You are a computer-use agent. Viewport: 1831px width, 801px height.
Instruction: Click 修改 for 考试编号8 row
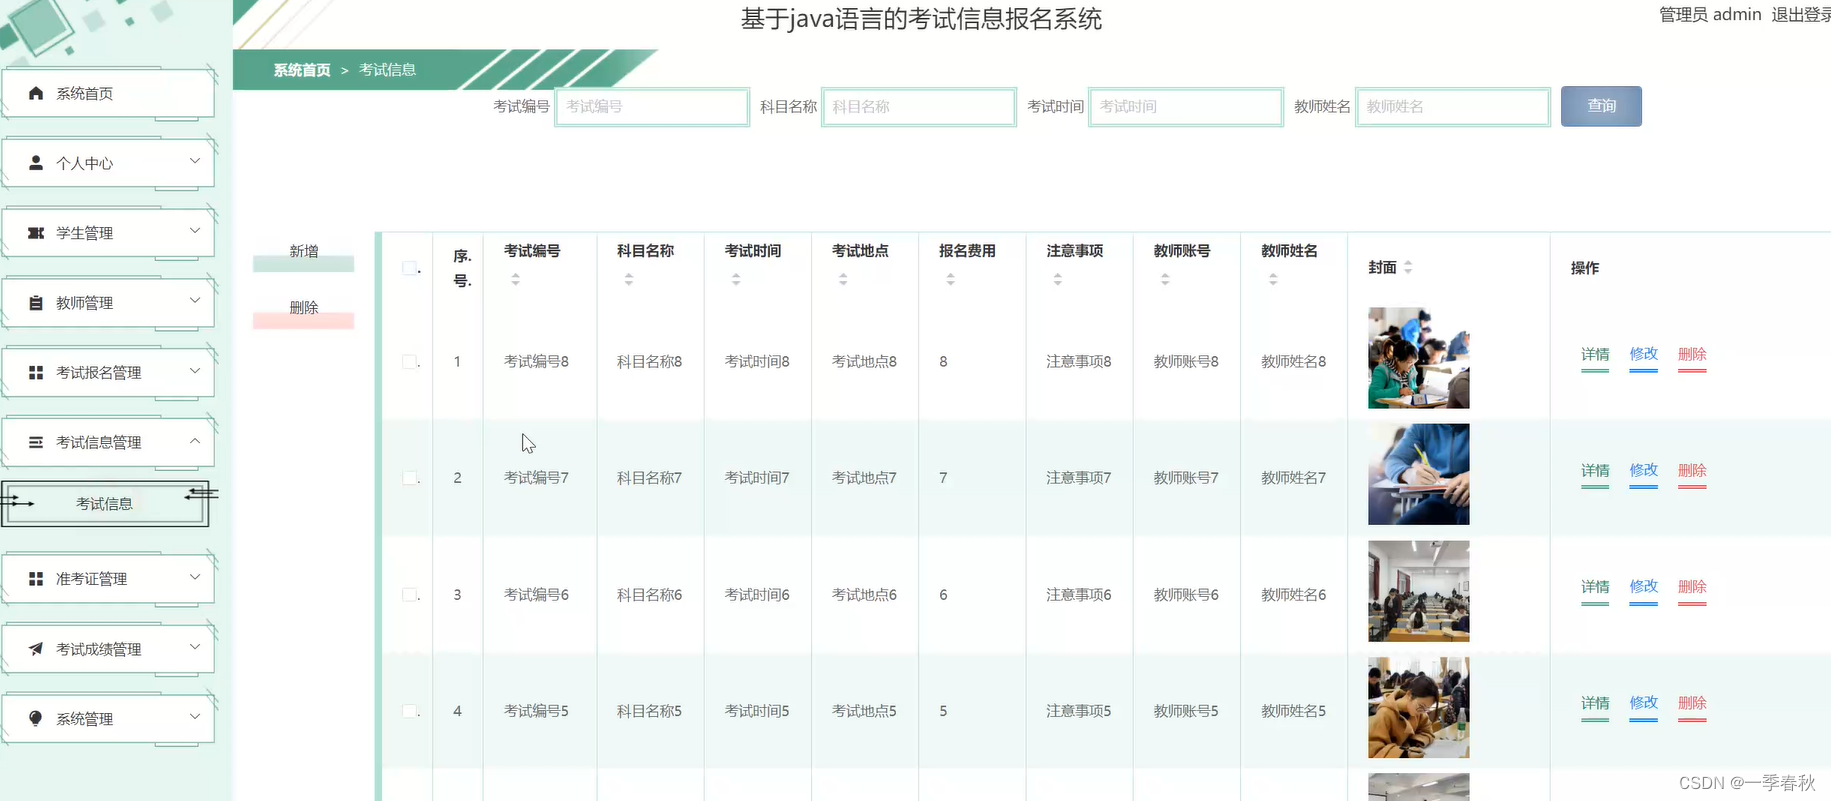coord(1643,355)
